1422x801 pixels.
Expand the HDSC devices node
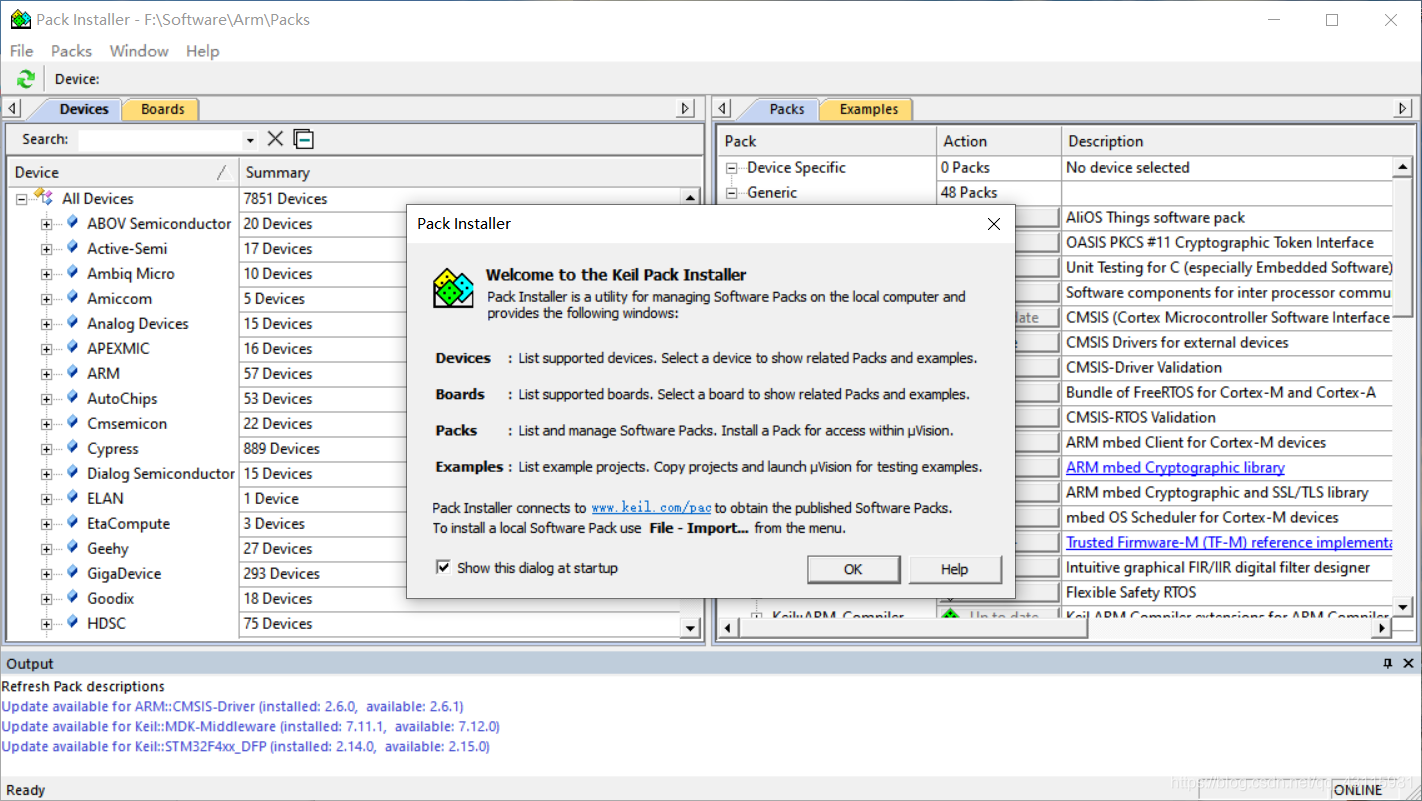[x=46, y=624]
